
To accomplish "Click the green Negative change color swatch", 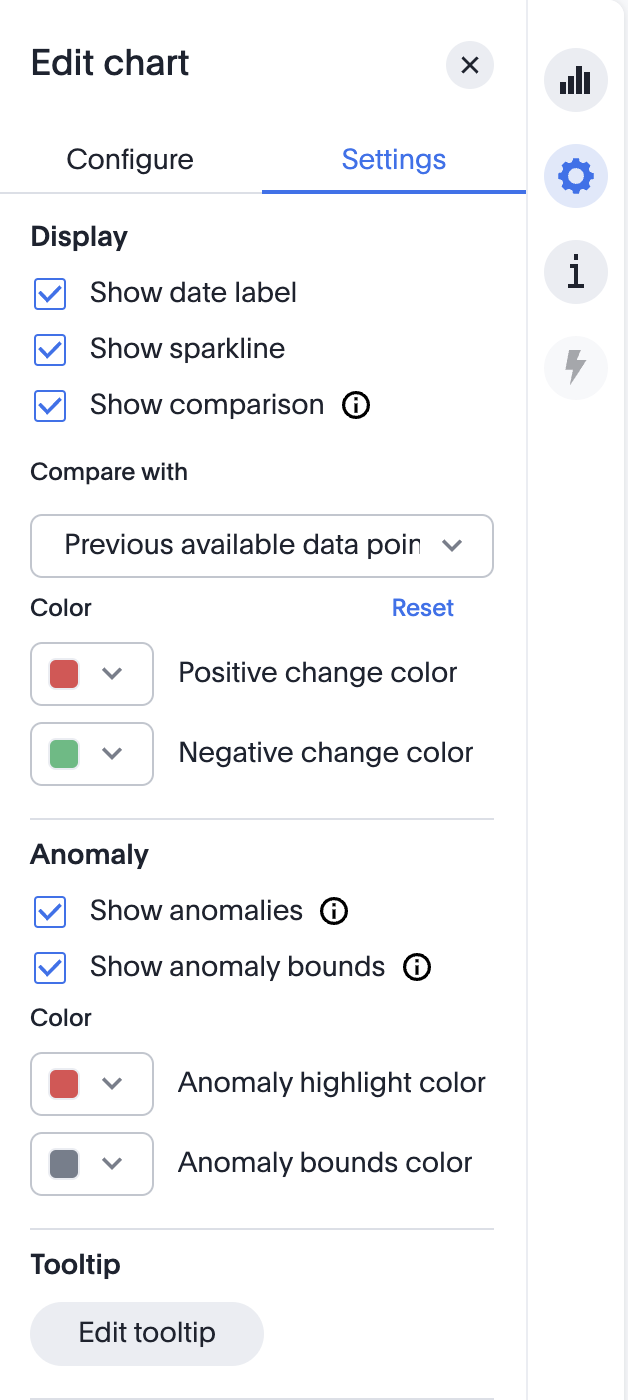I will [64, 754].
